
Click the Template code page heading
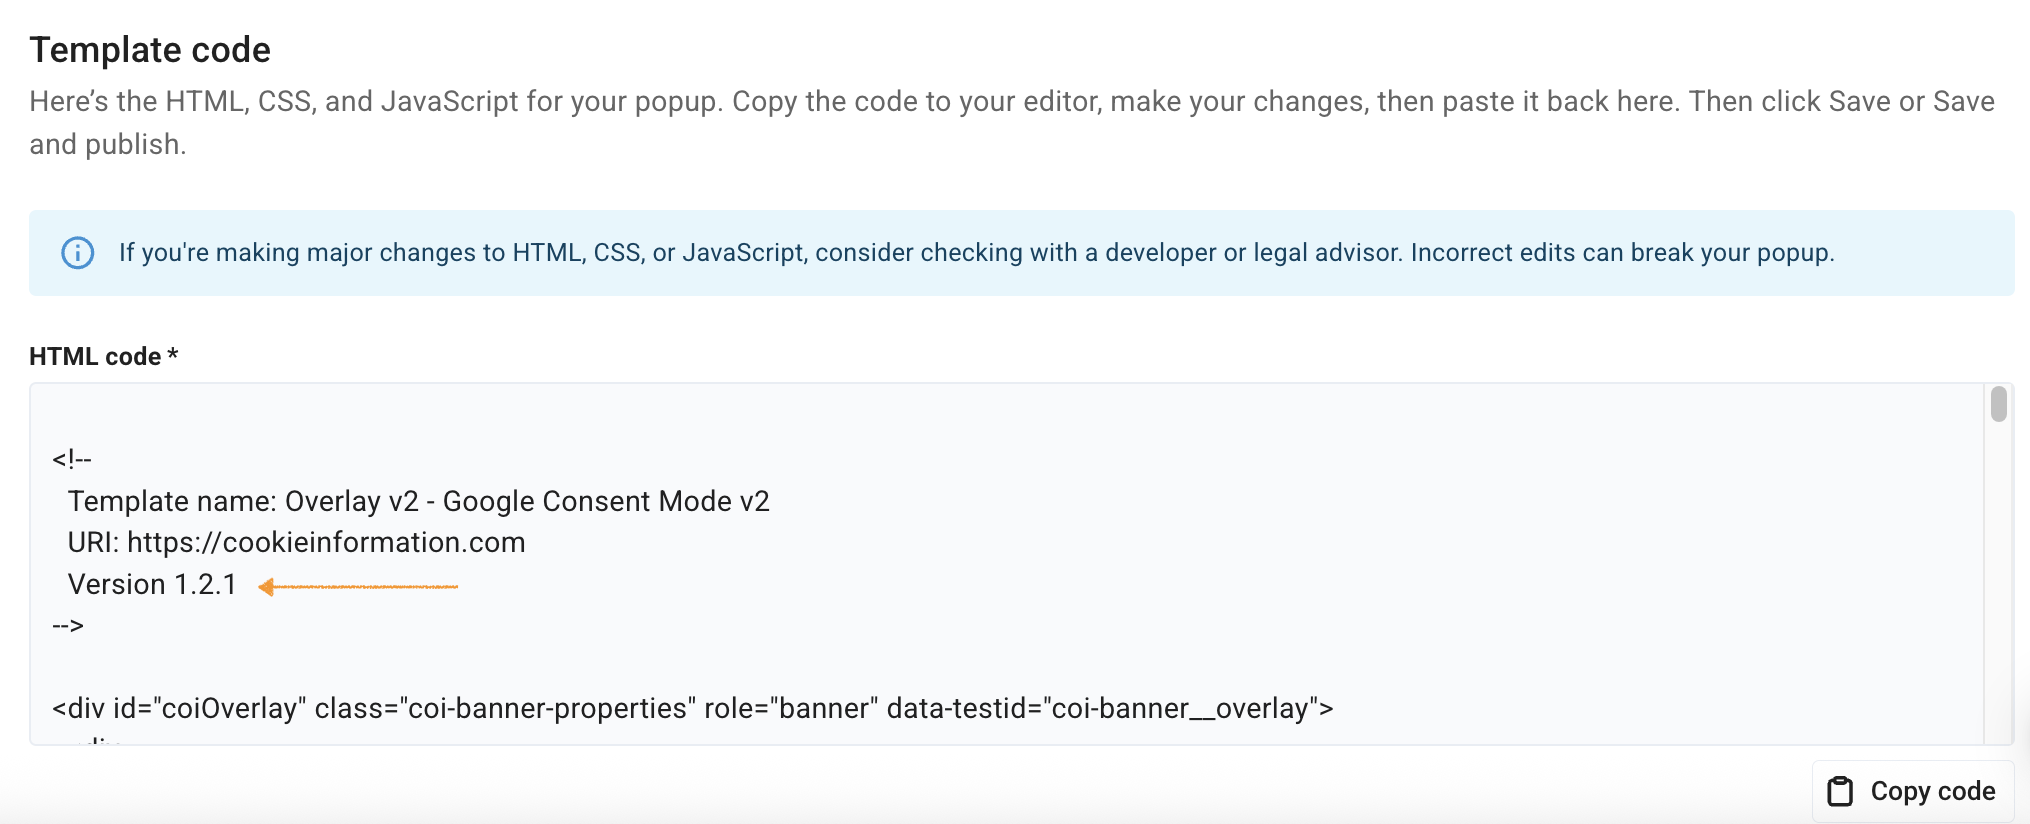pyautogui.click(x=150, y=48)
